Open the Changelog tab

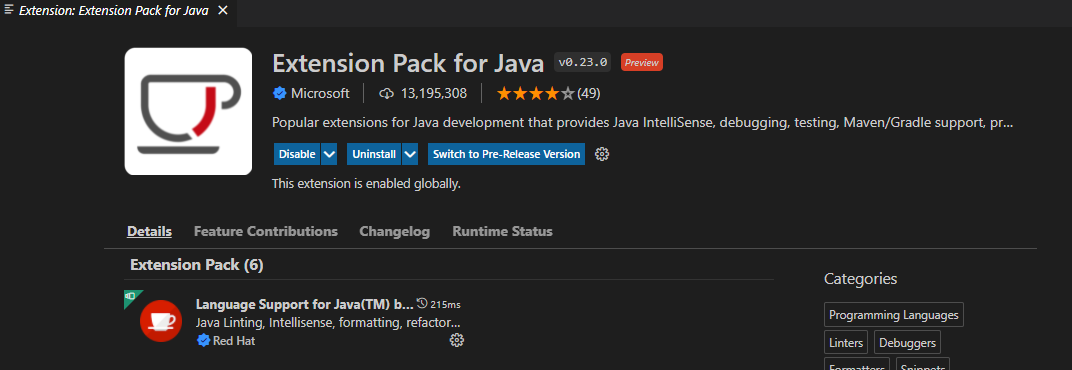(394, 231)
